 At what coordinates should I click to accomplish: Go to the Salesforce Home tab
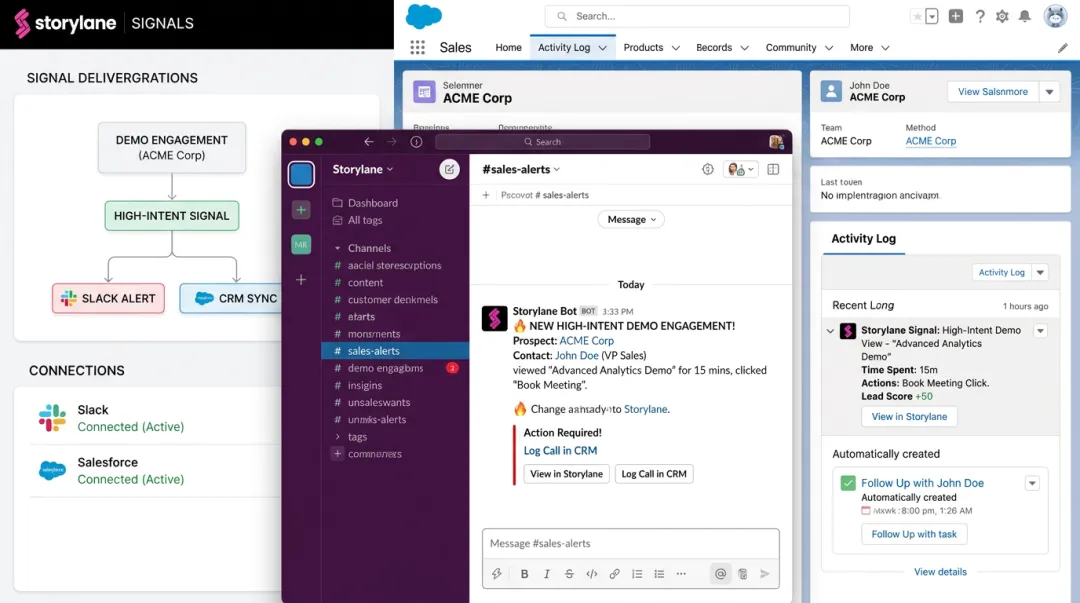(x=508, y=48)
